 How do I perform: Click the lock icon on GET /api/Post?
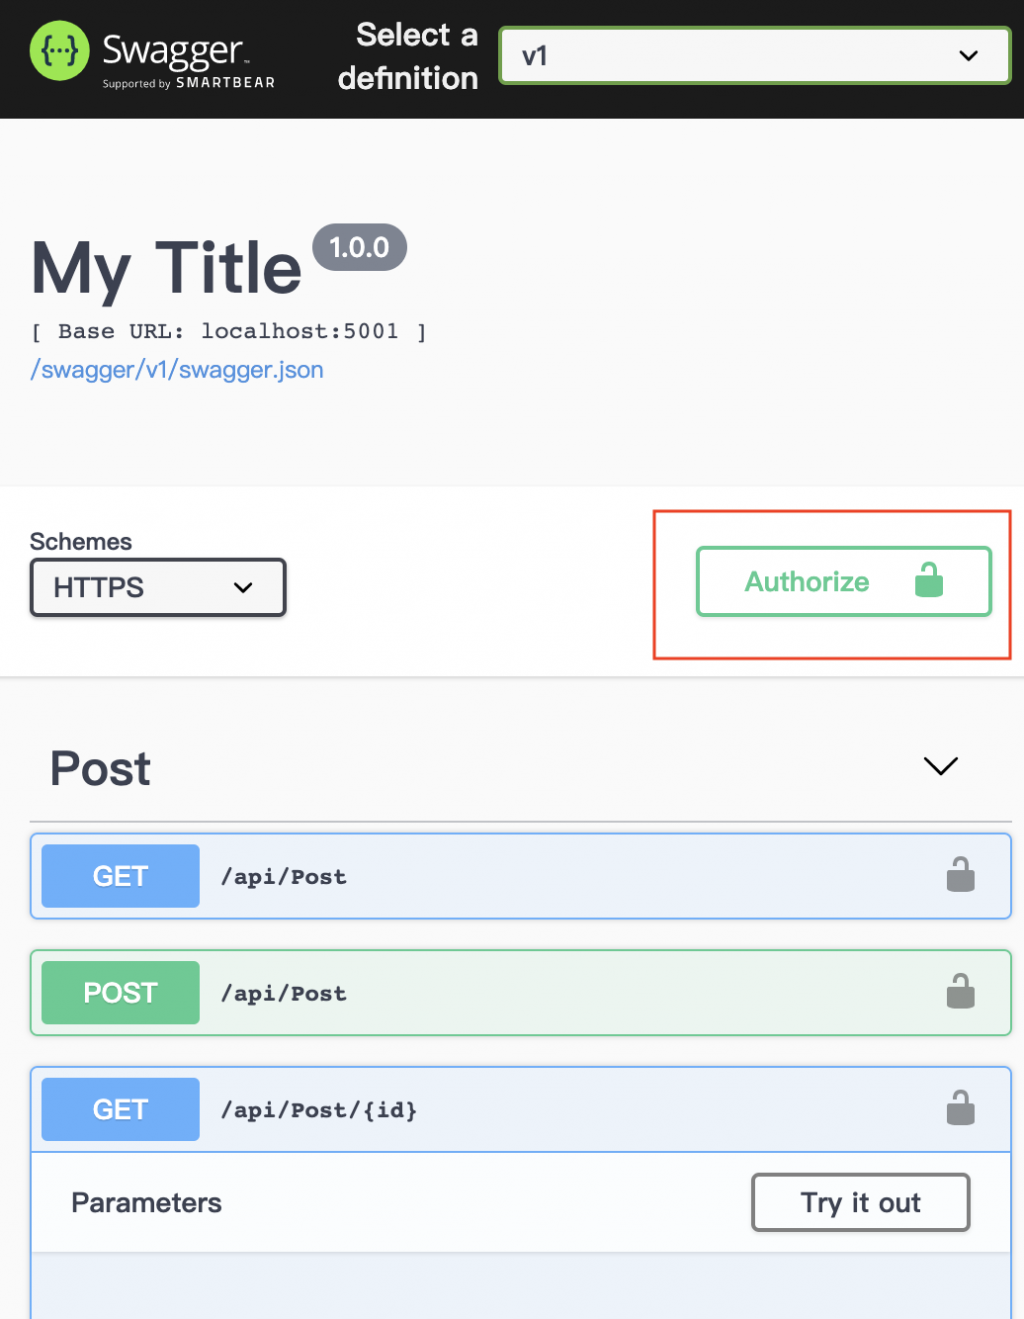pyautogui.click(x=960, y=875)
